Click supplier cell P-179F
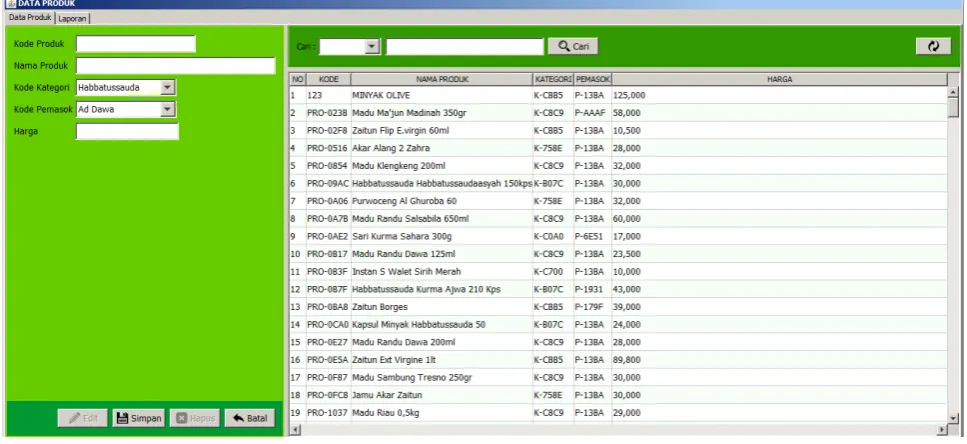This screenshot has width=967, height=444. pos(593,307)
